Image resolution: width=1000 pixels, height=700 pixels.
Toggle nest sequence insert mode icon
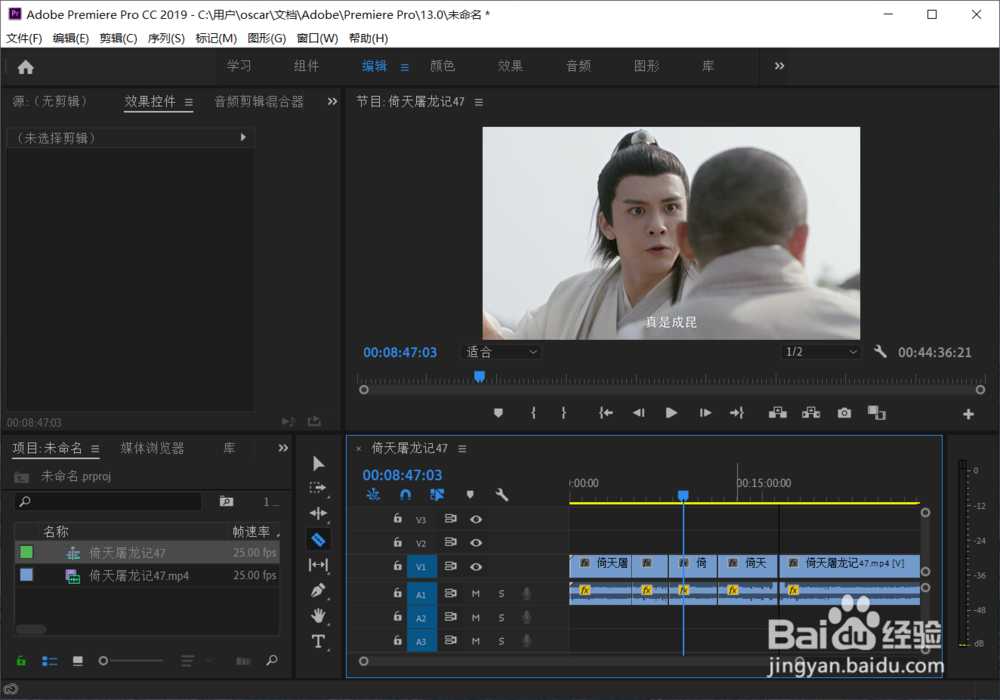click(x=373, y=495)
